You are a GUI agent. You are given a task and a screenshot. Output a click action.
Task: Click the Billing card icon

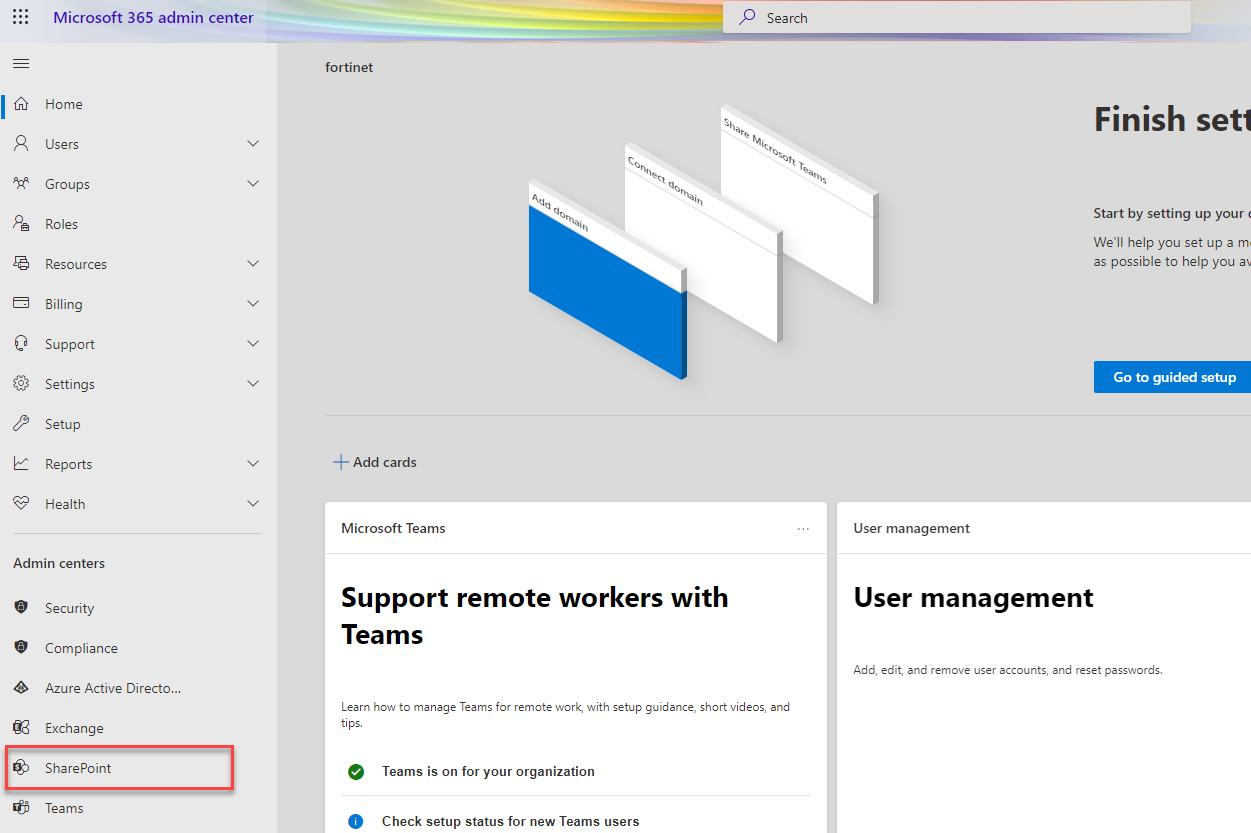[x=21, y=303]
